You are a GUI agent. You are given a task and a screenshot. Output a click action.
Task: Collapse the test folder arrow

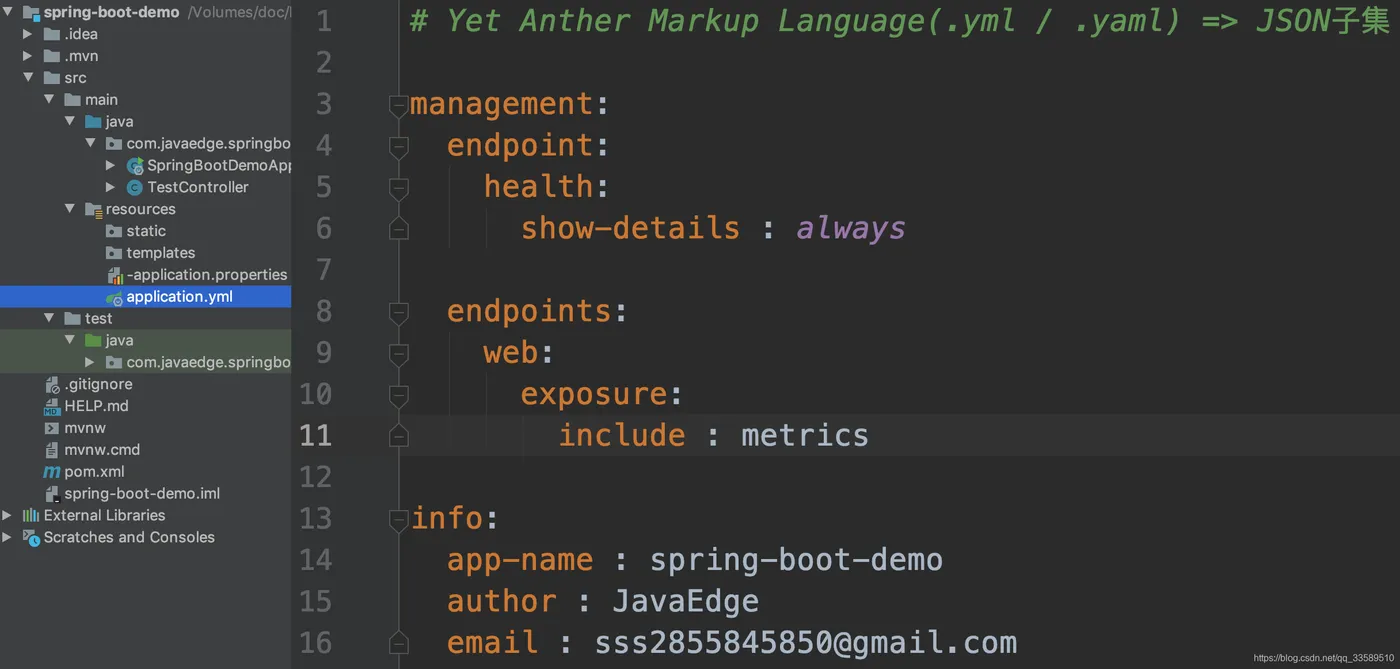[x=49, y=319]
